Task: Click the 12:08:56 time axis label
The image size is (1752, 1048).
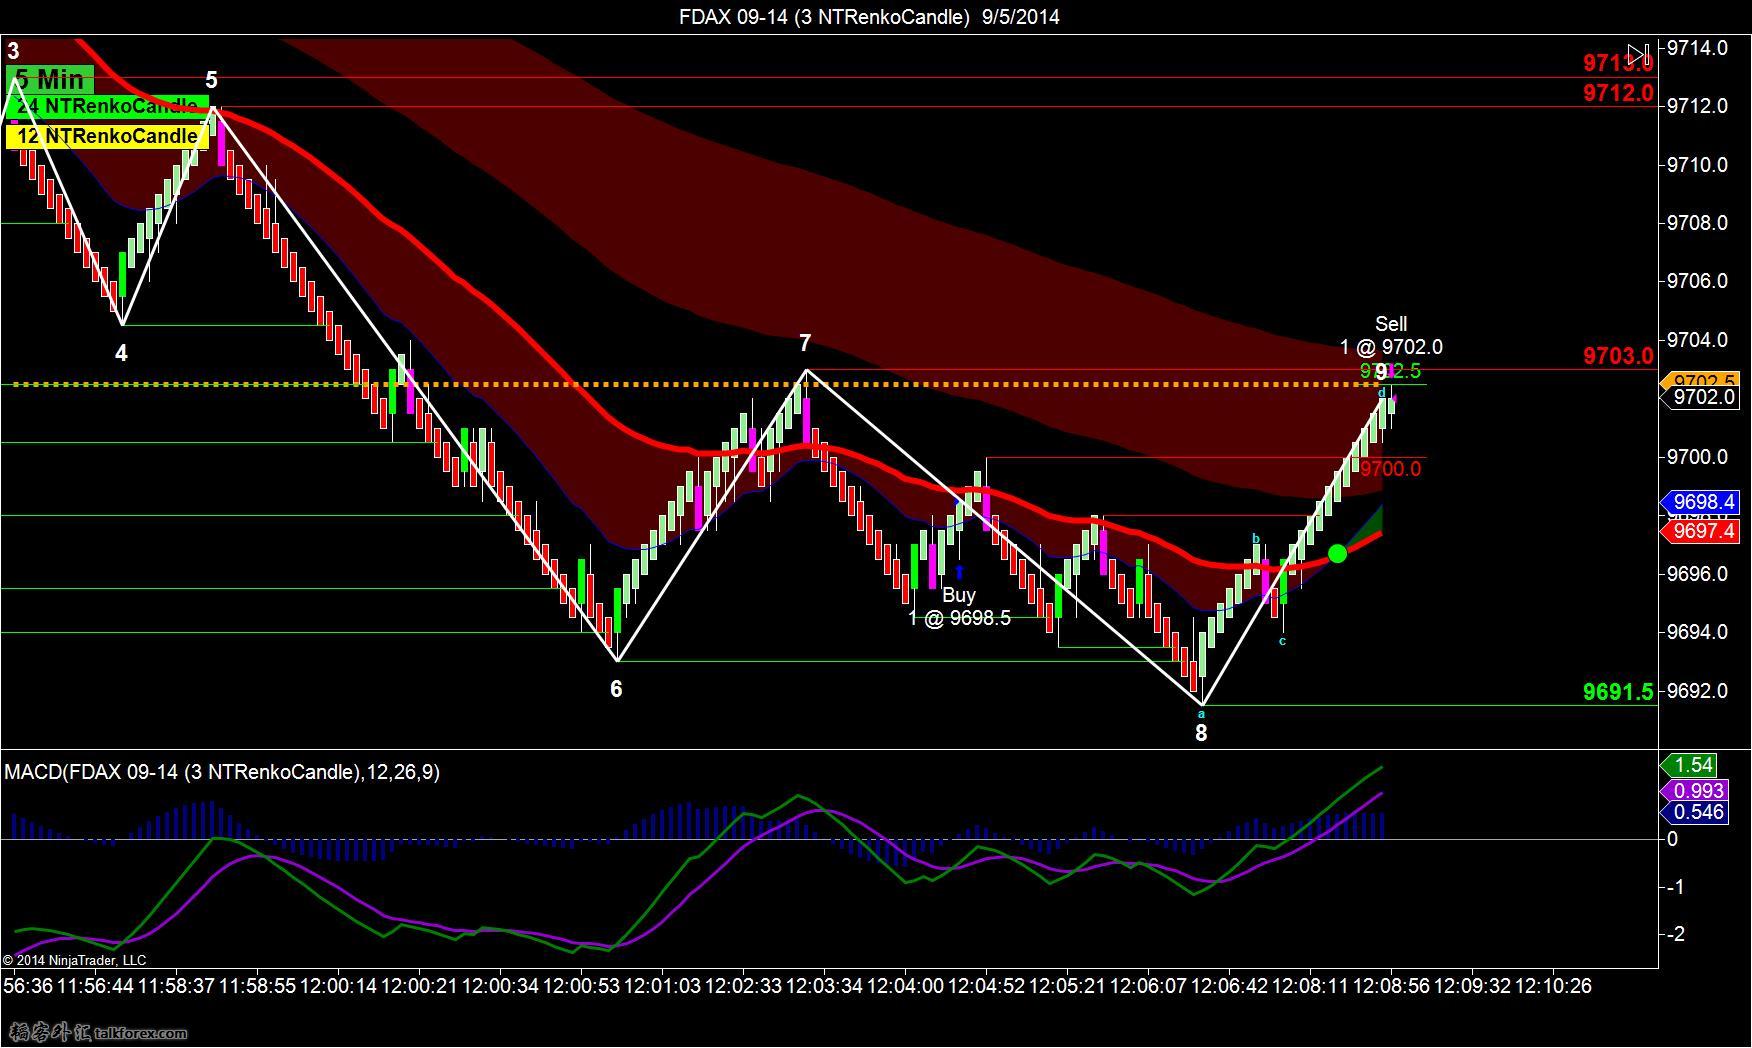Action: (x=1391, y=986)
